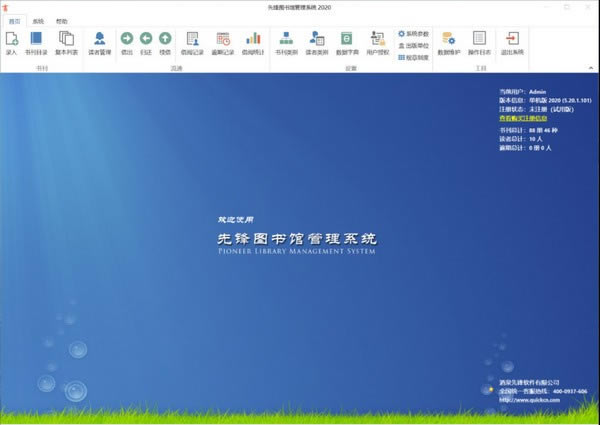The image size is (600, 425).
Task: Open 规章制度 rules item
Action: [x=413, y=57]
